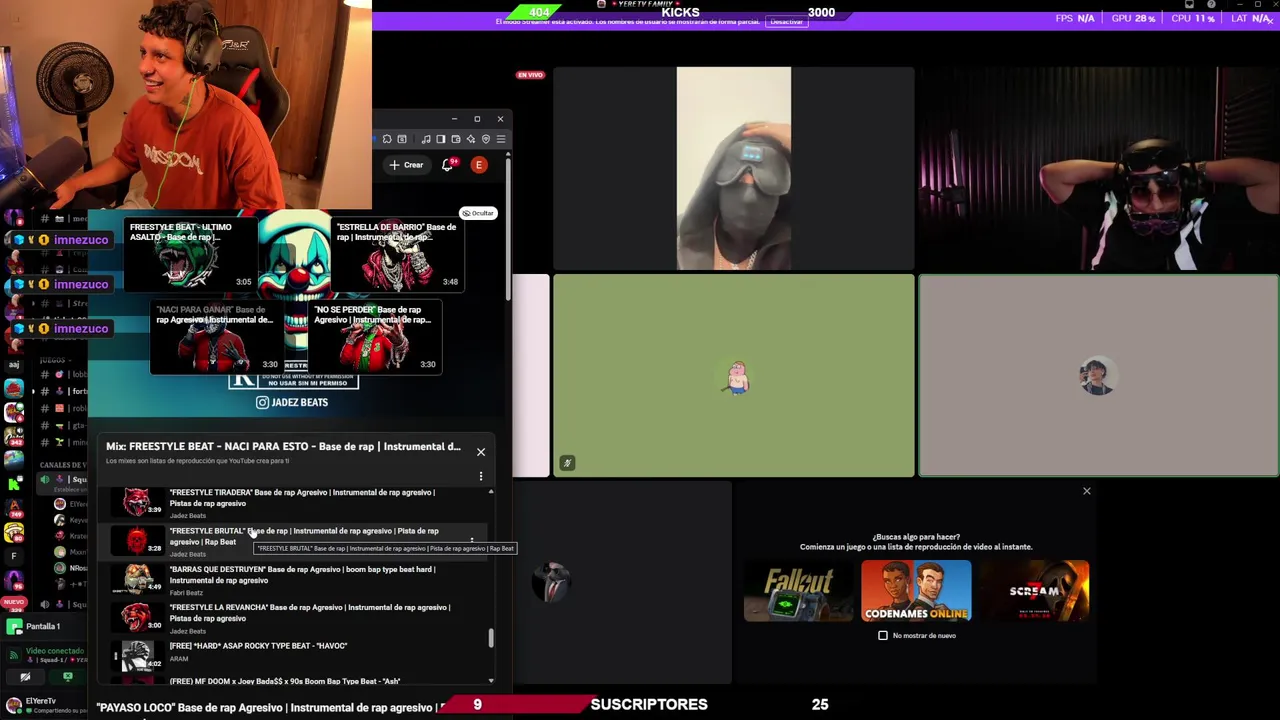The width and height of the screenshot is (1280, 720).
Task: Close the Mix playlist panel
Action: pyautogui.click(x=481, y=452)
